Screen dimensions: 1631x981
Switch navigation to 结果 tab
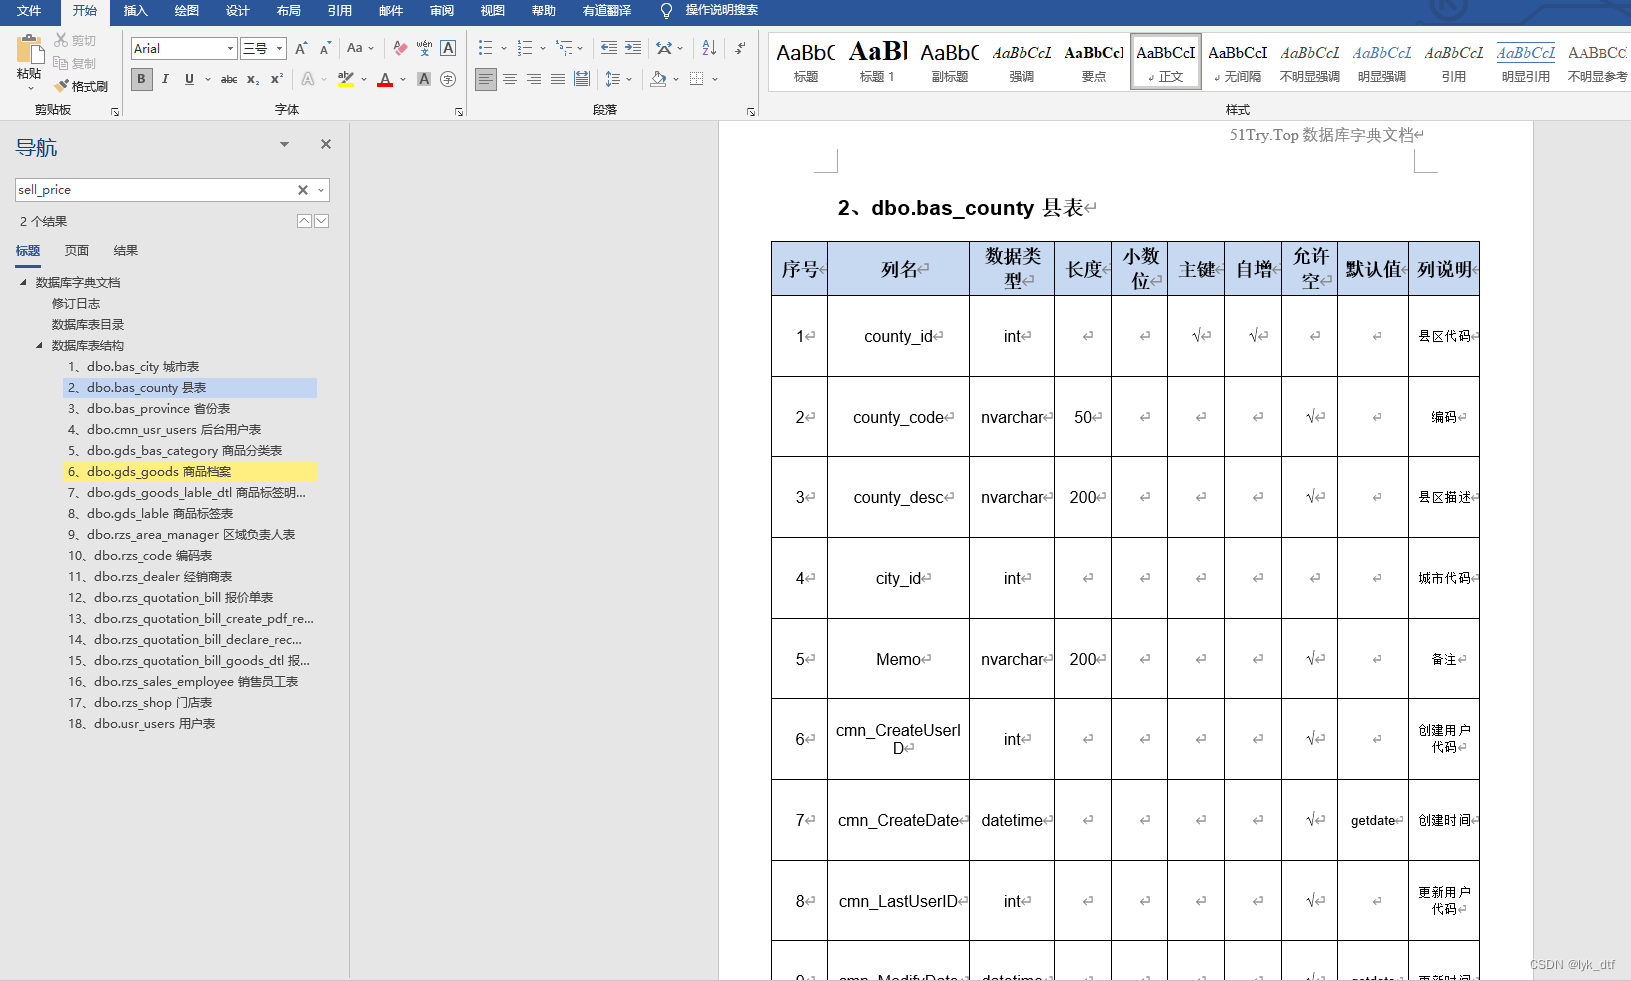click(126, 251)
